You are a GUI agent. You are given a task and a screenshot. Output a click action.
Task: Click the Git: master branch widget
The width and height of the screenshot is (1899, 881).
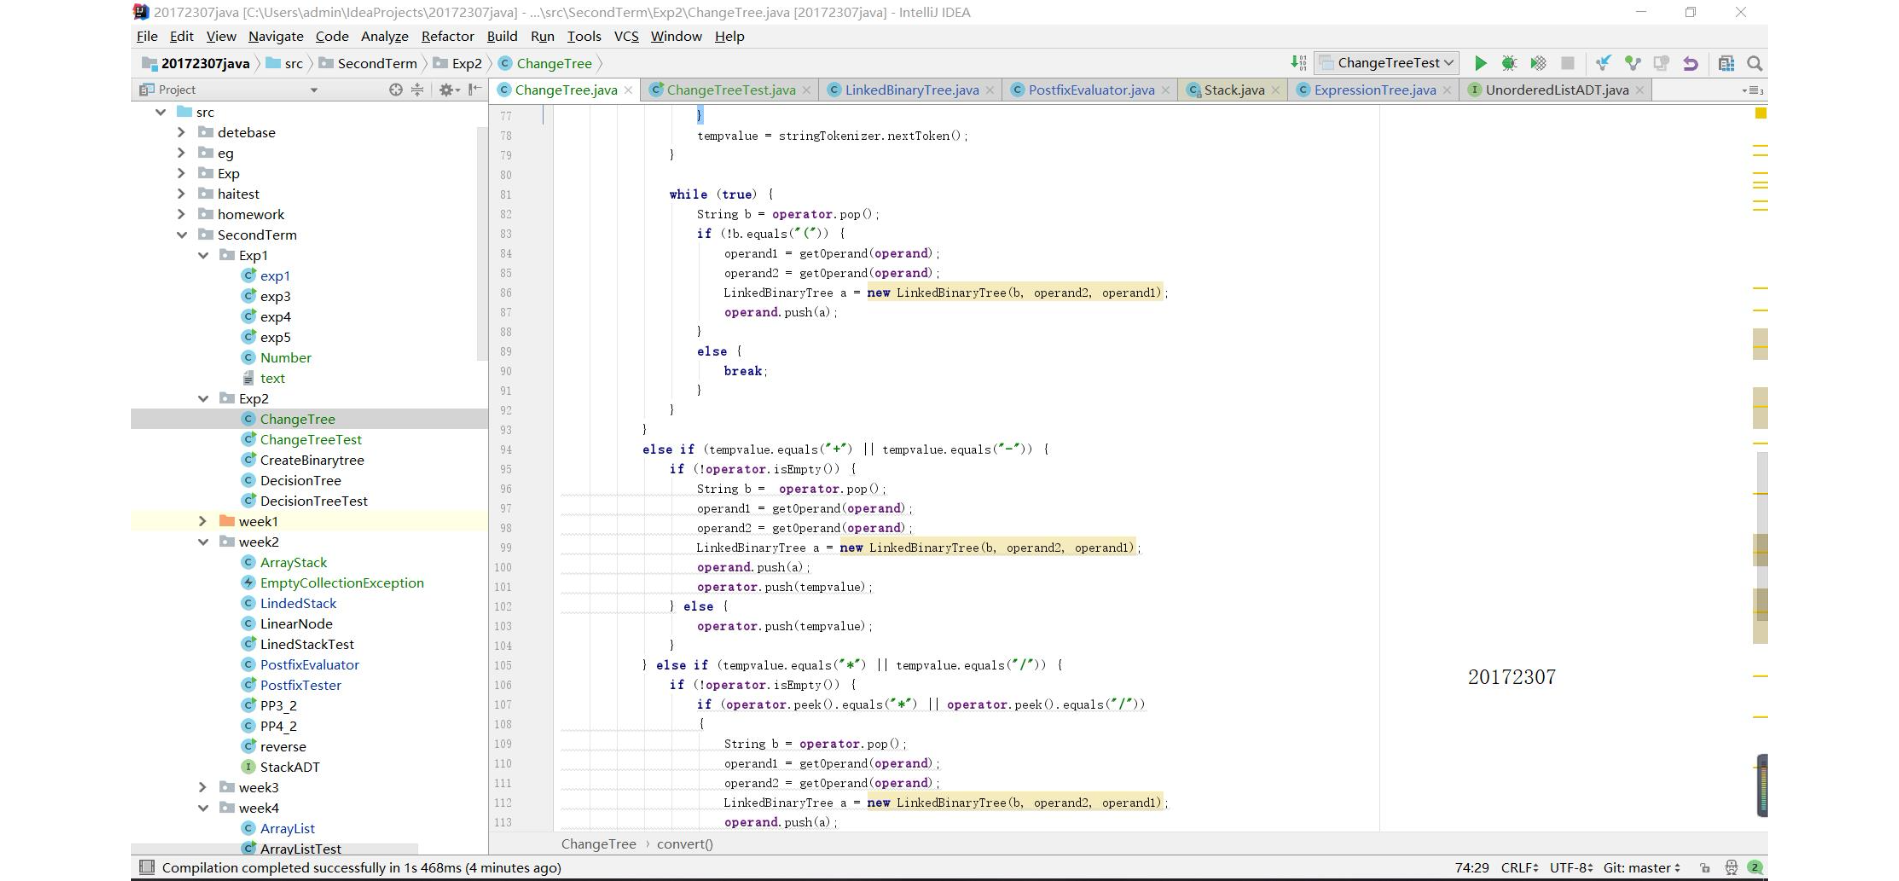click(x=1642, y=868)
